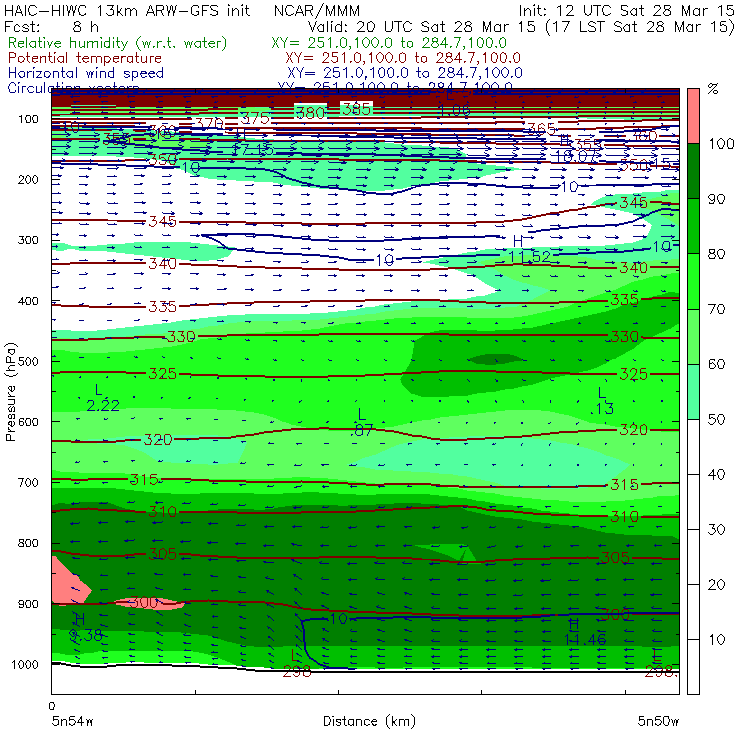Click the '380' potential temperature contour label
The width and height of the screenshot is (740, 740).
[310, 113]
